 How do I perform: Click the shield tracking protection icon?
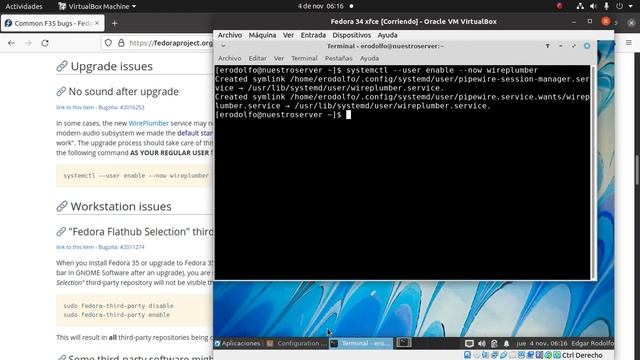pos(108,43)
